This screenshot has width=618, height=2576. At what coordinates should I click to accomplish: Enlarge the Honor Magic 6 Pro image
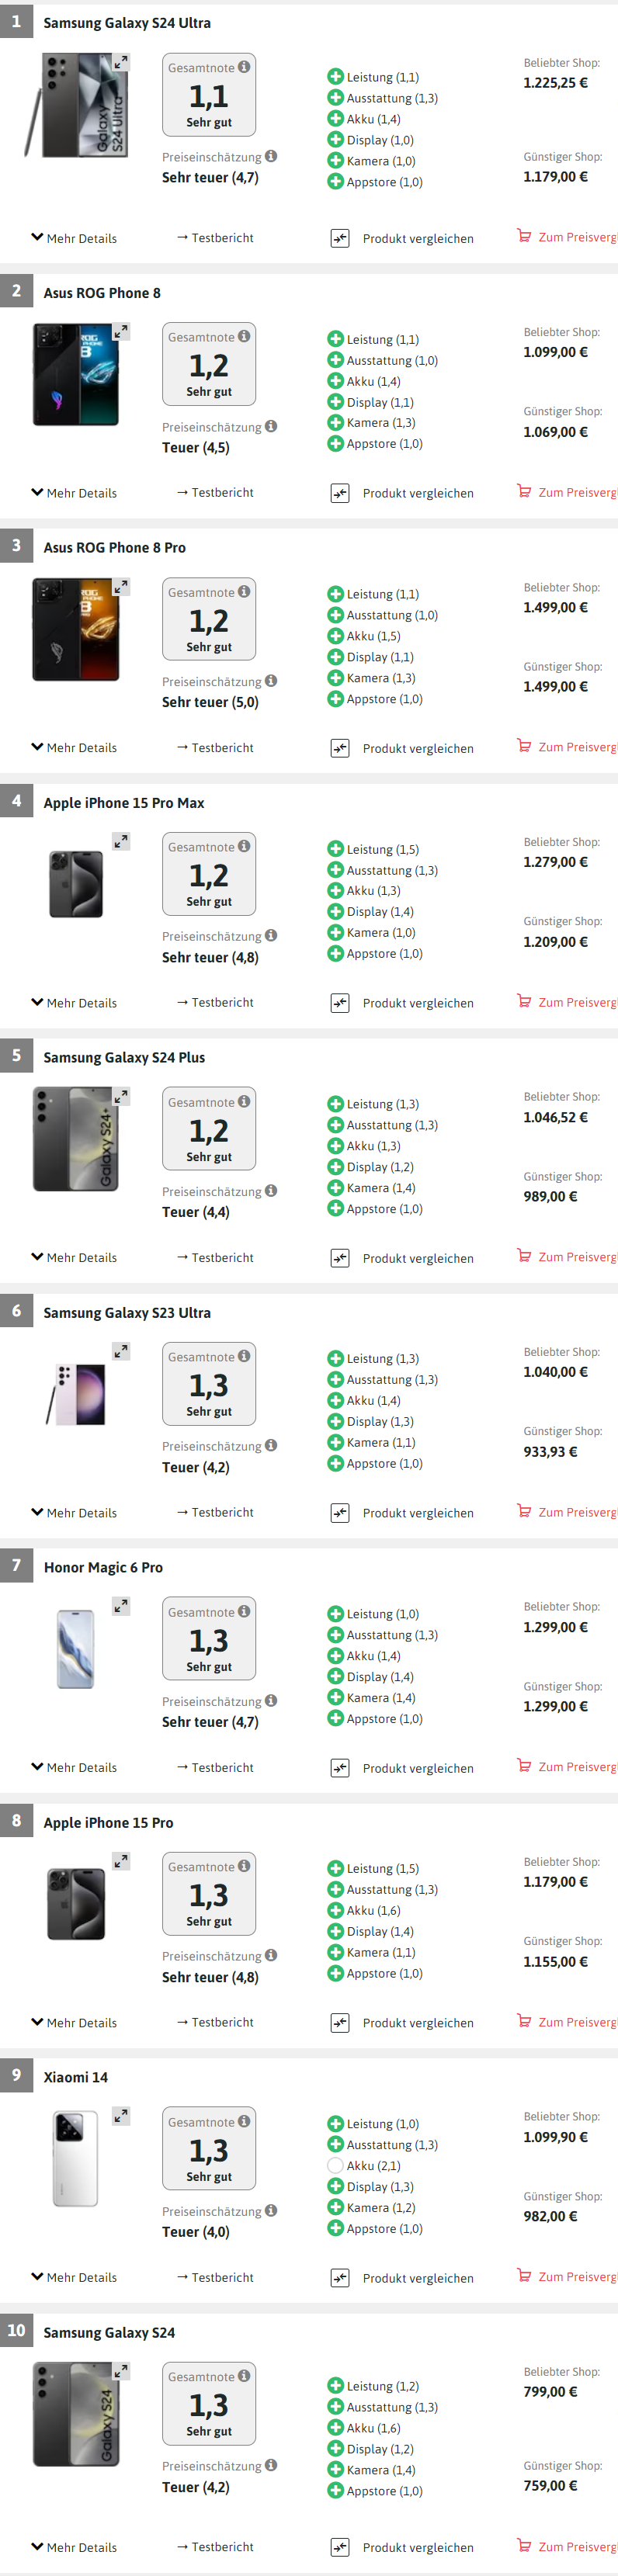[x=121, y=1606]
